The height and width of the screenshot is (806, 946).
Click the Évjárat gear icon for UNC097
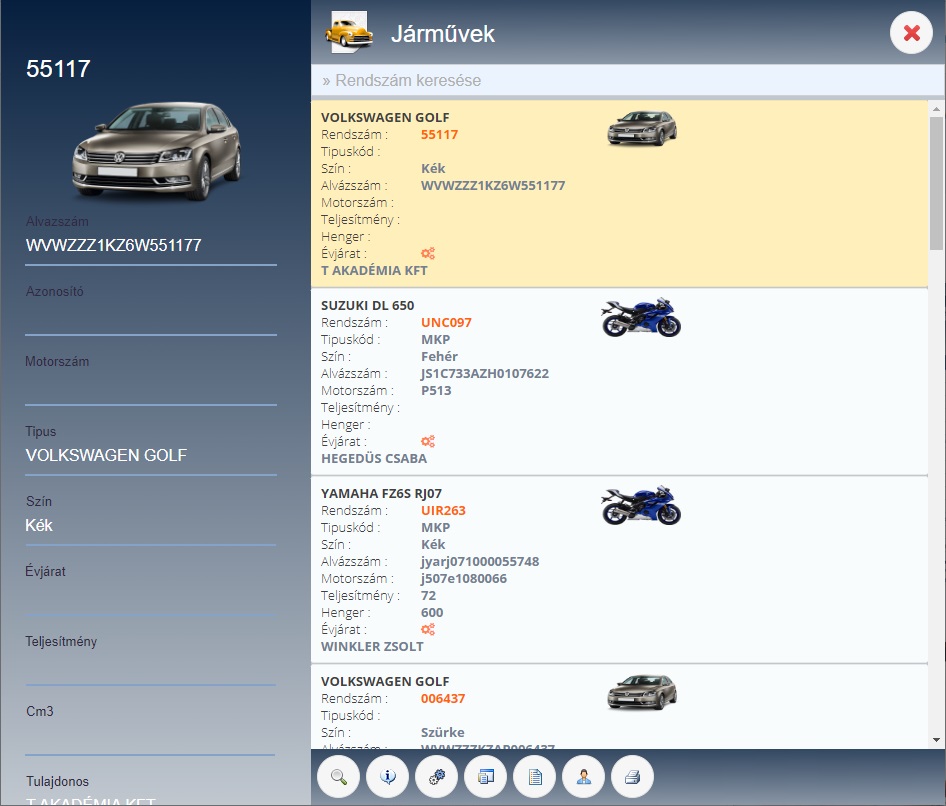pos(428,442)
